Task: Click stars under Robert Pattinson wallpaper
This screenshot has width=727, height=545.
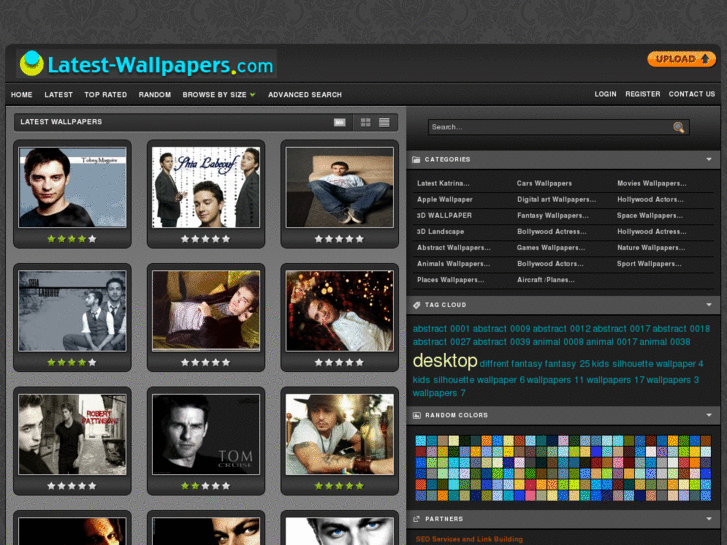Action: coord(72,486)
